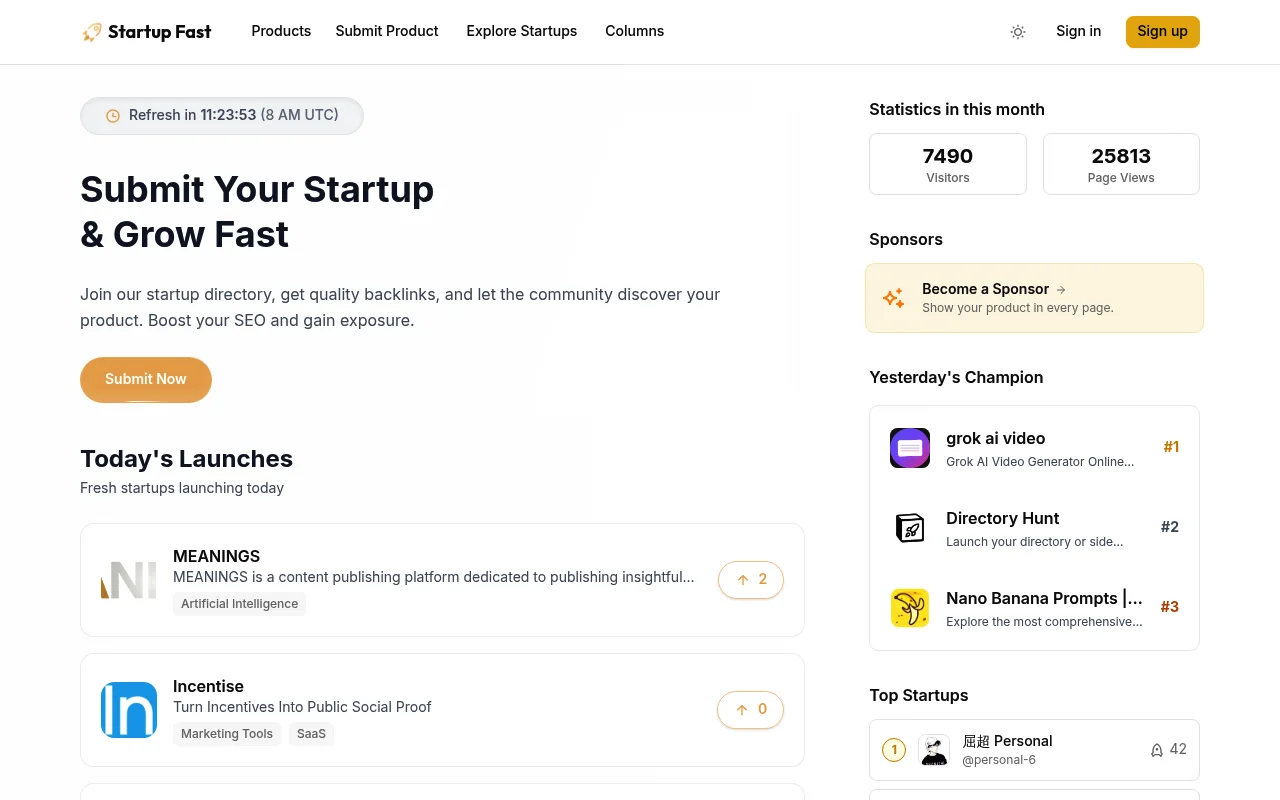Click the Nano Banana Prompts banana icon
The height and width of the screenshot is (800, 1280).
(909, 607)
